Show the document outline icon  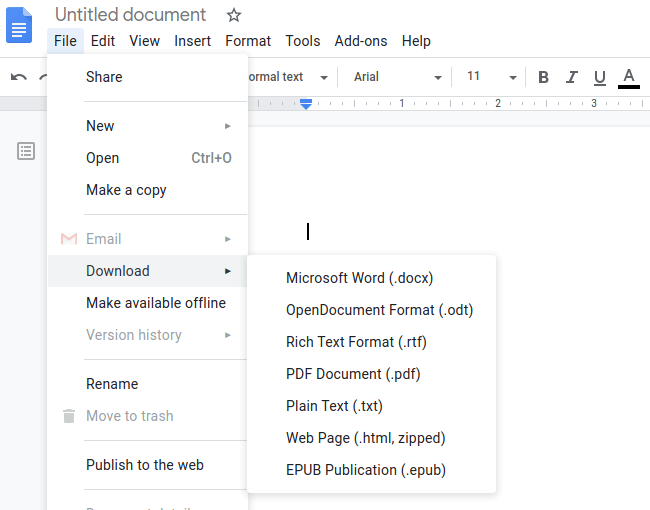coord(26,151)
